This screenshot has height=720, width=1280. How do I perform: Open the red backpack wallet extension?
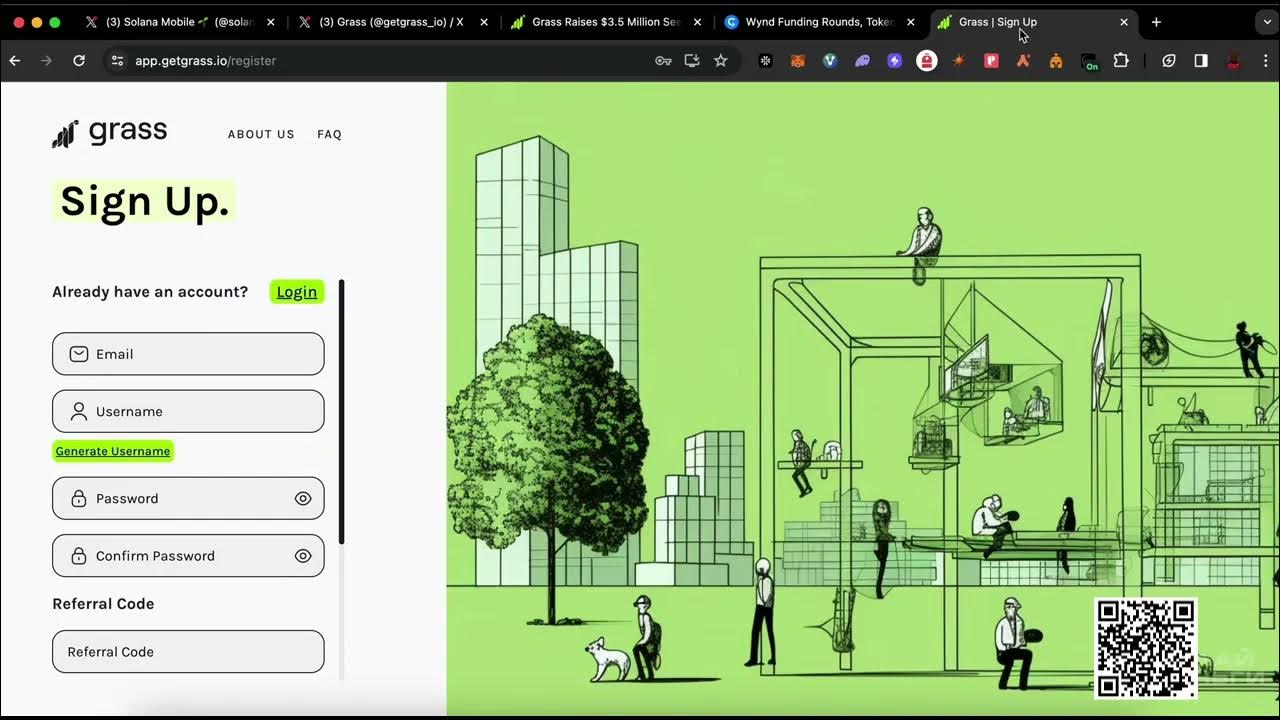(x=927, y=61)
